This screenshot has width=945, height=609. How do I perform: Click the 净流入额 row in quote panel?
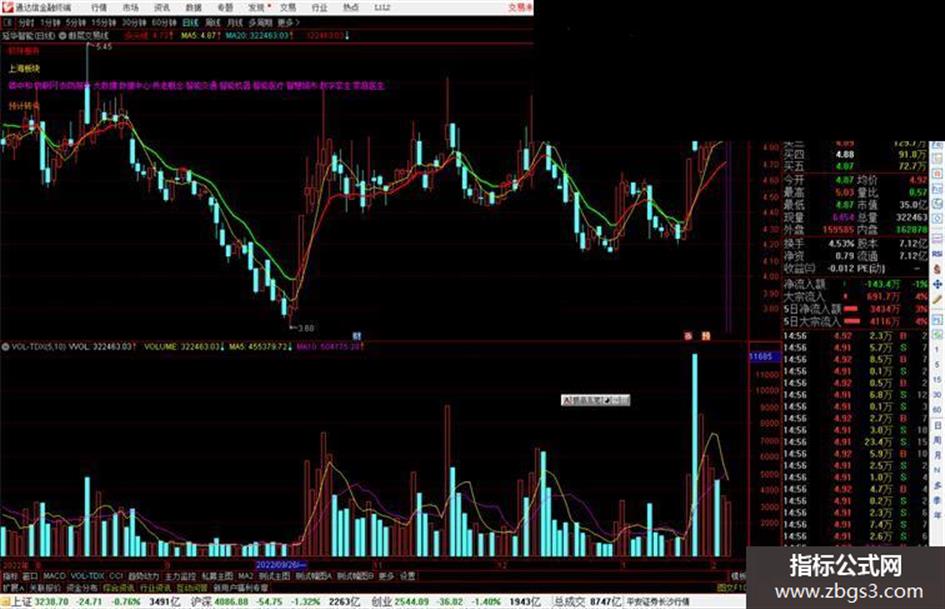pyautogui.click(x=855, y=283)
